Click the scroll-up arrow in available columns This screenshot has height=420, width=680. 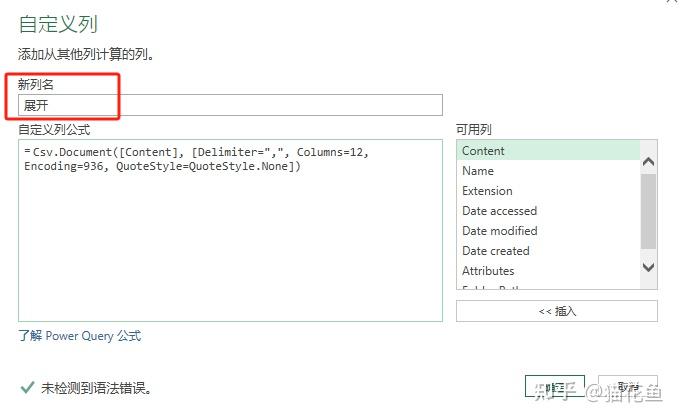[x=648, y=160]
